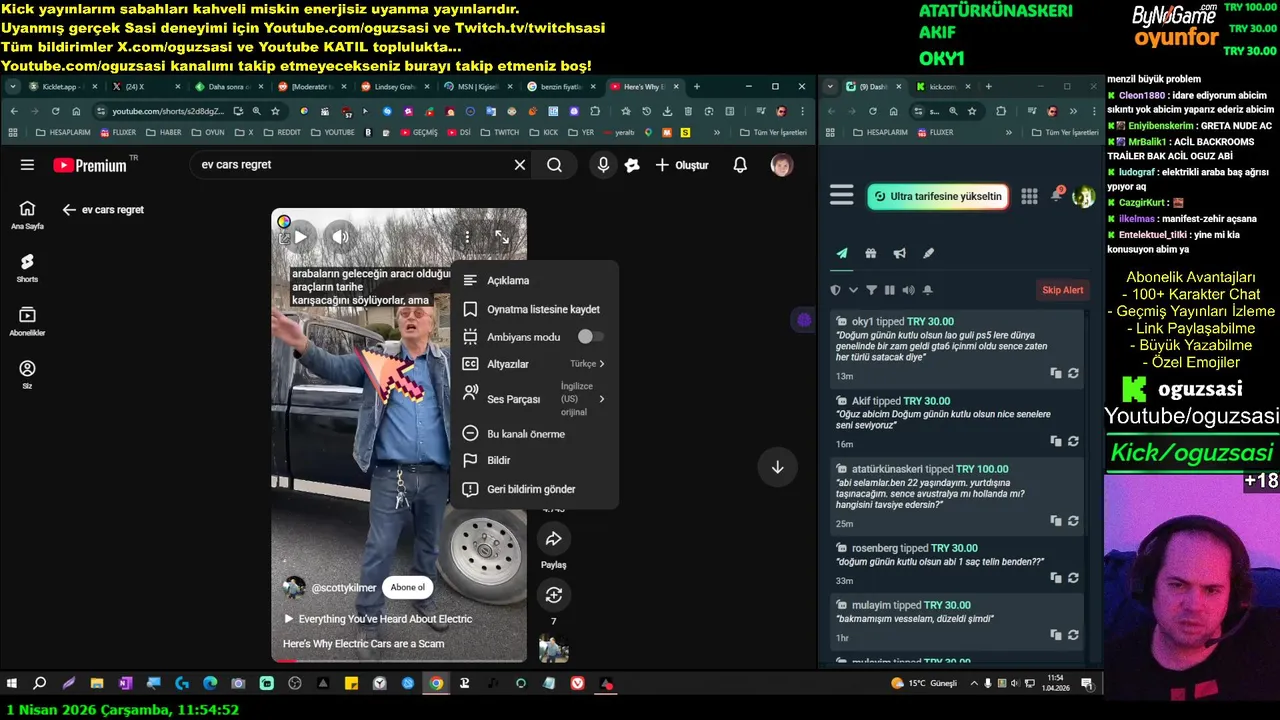This screenshot has height=720, width=1280.
Task: Open the TWITCH bookmarks folder
Action: [x=500, y=132]
